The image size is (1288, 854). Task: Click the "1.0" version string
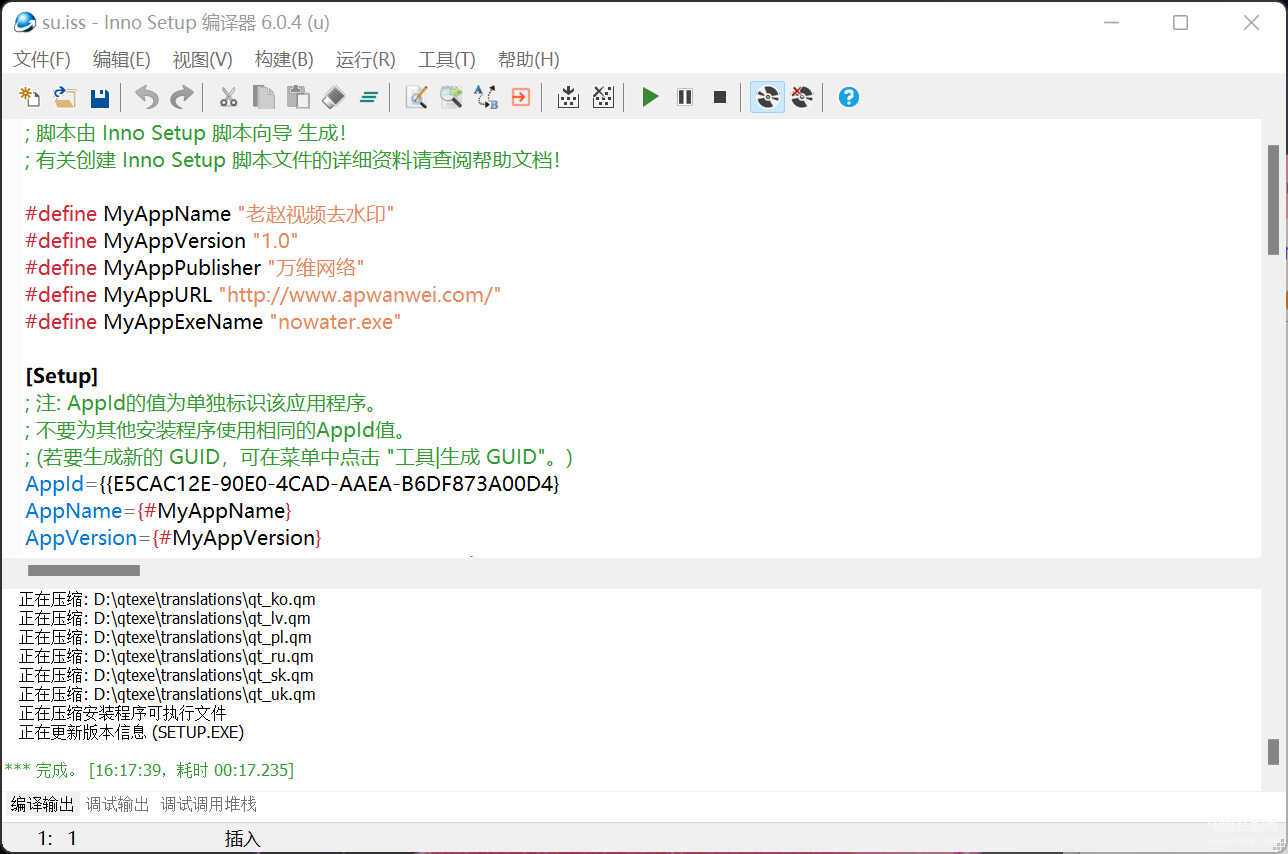(x=275, y=241)
